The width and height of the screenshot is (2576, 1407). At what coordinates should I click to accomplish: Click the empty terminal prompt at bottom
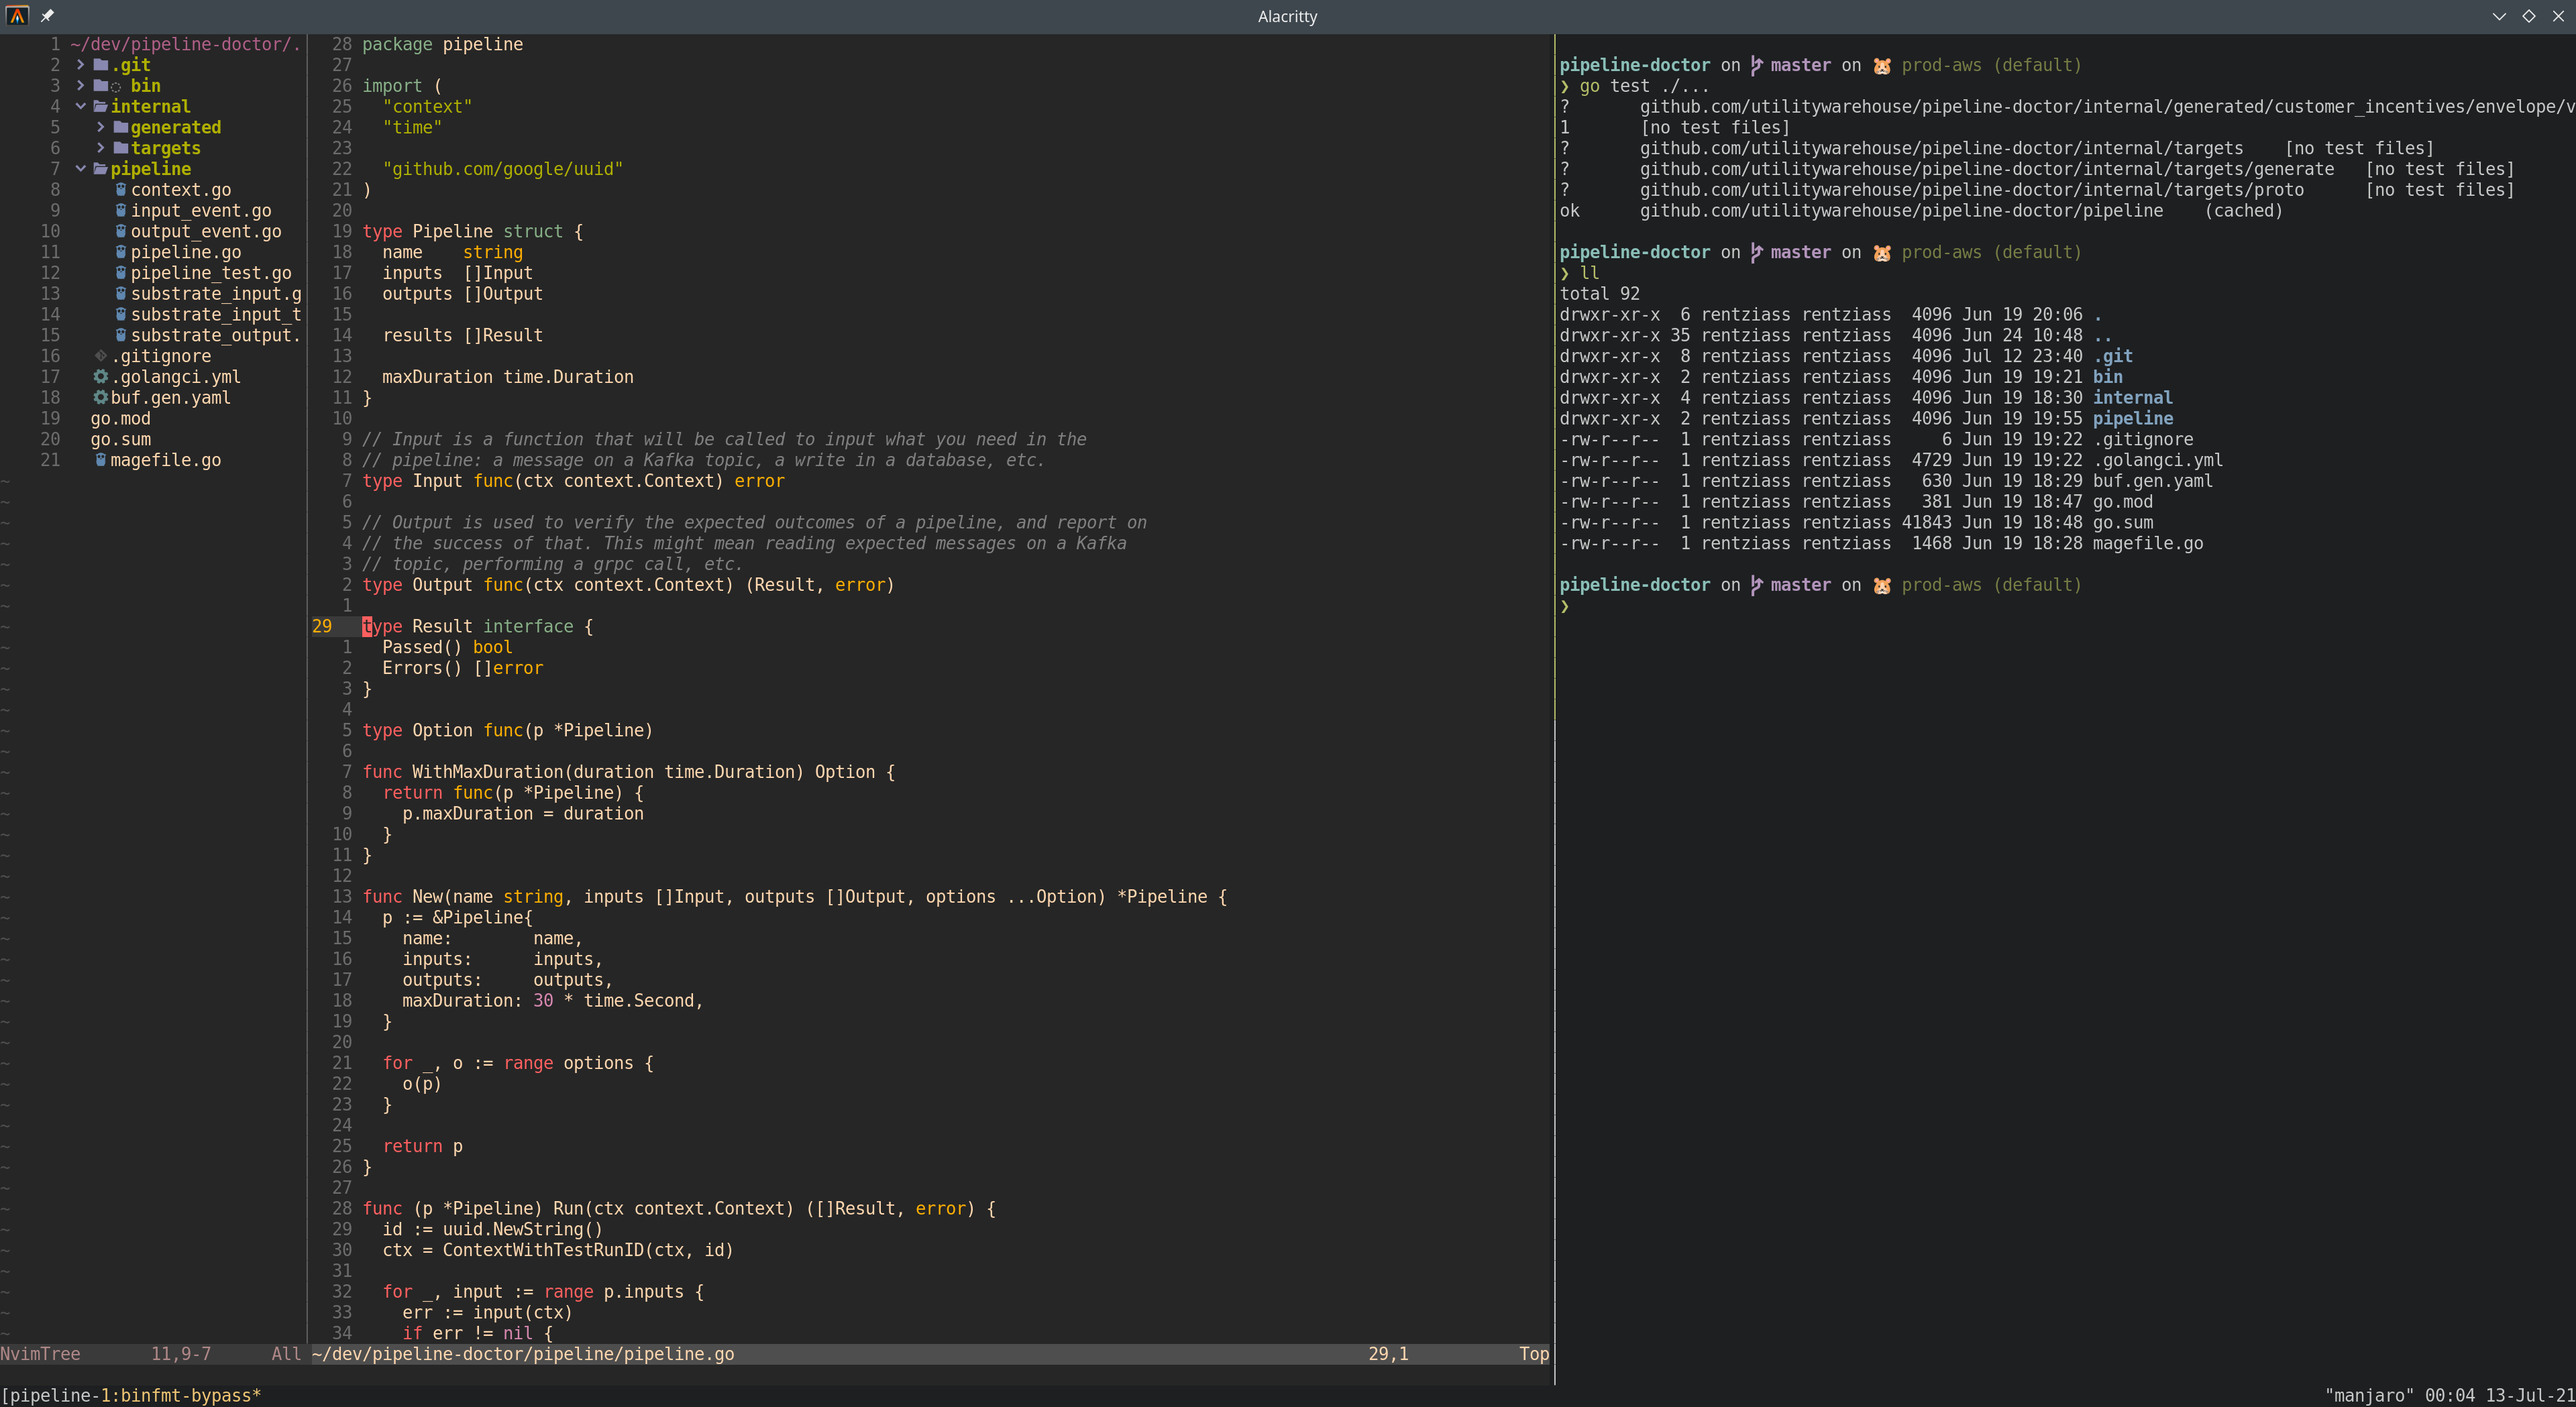point(1565,606)
